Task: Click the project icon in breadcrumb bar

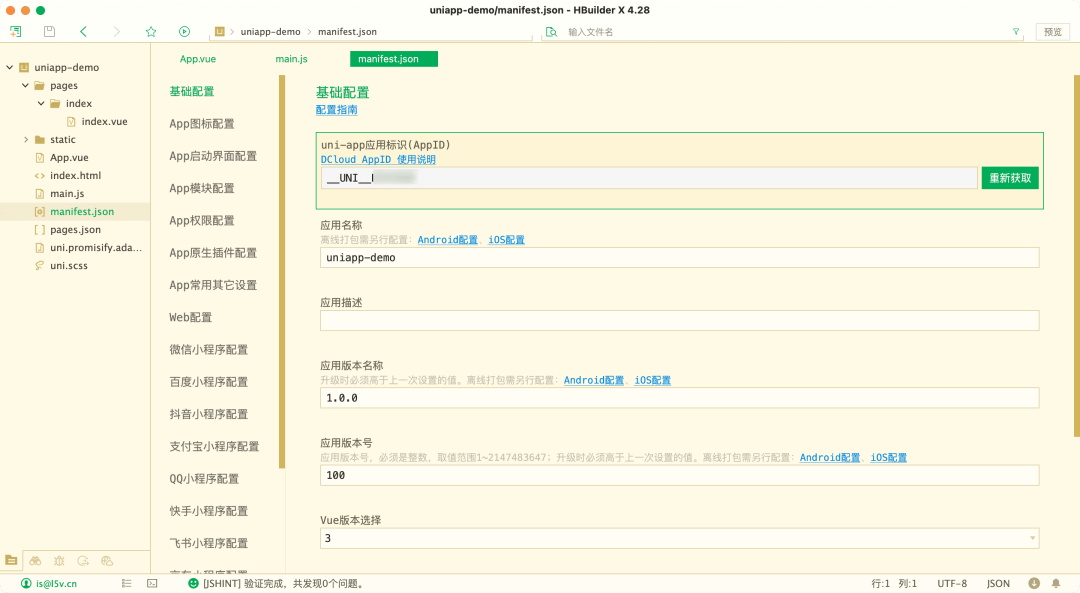Action: (x=220, y=32)
